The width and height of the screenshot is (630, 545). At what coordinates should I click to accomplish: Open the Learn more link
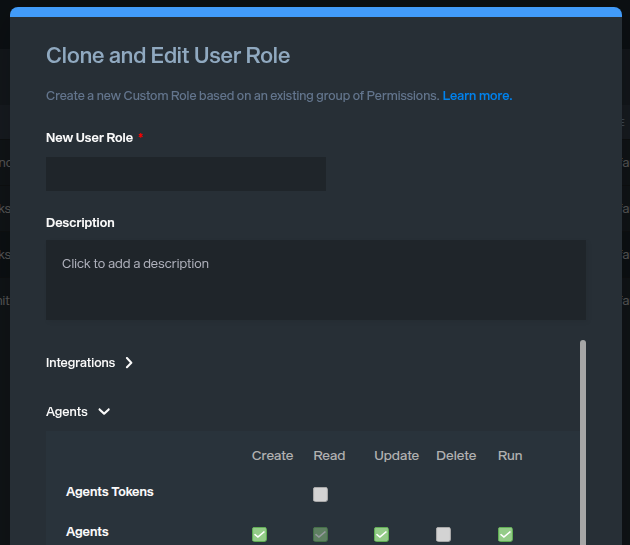(x=477, y=96)
